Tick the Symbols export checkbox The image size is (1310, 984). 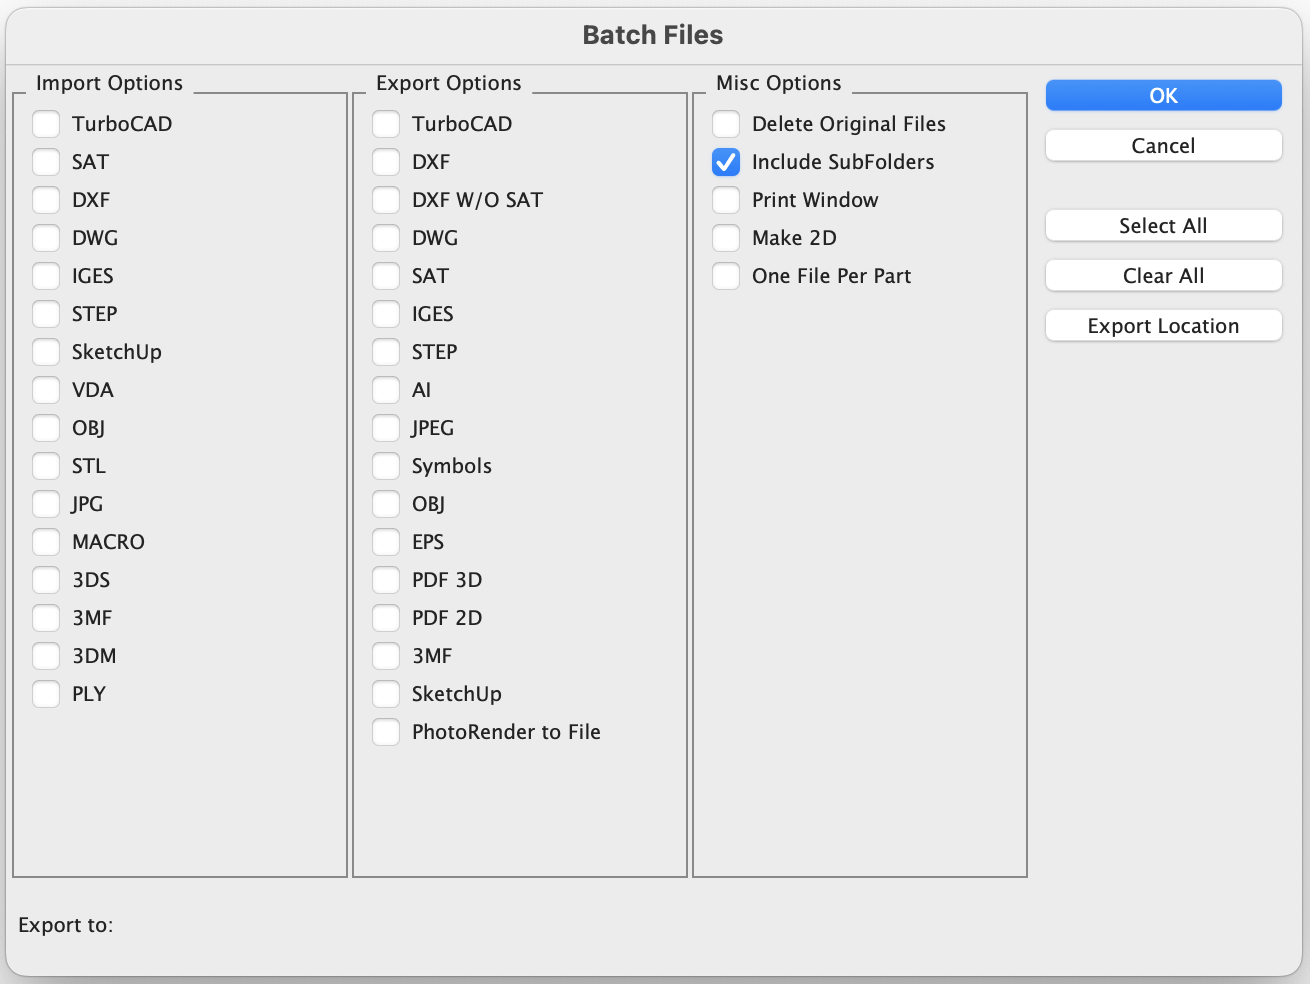click(x=386, y=466)
